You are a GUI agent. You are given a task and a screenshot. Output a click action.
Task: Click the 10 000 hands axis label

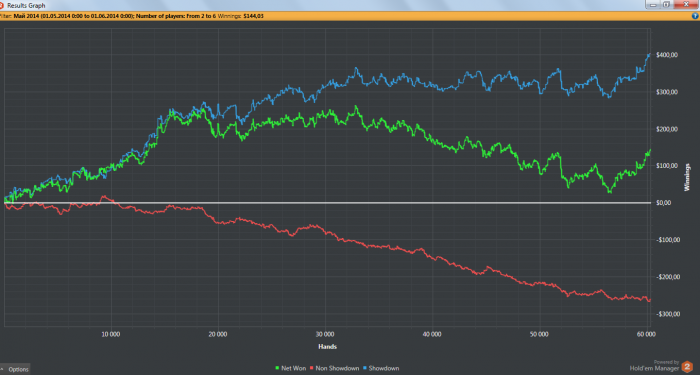(111, 334)
